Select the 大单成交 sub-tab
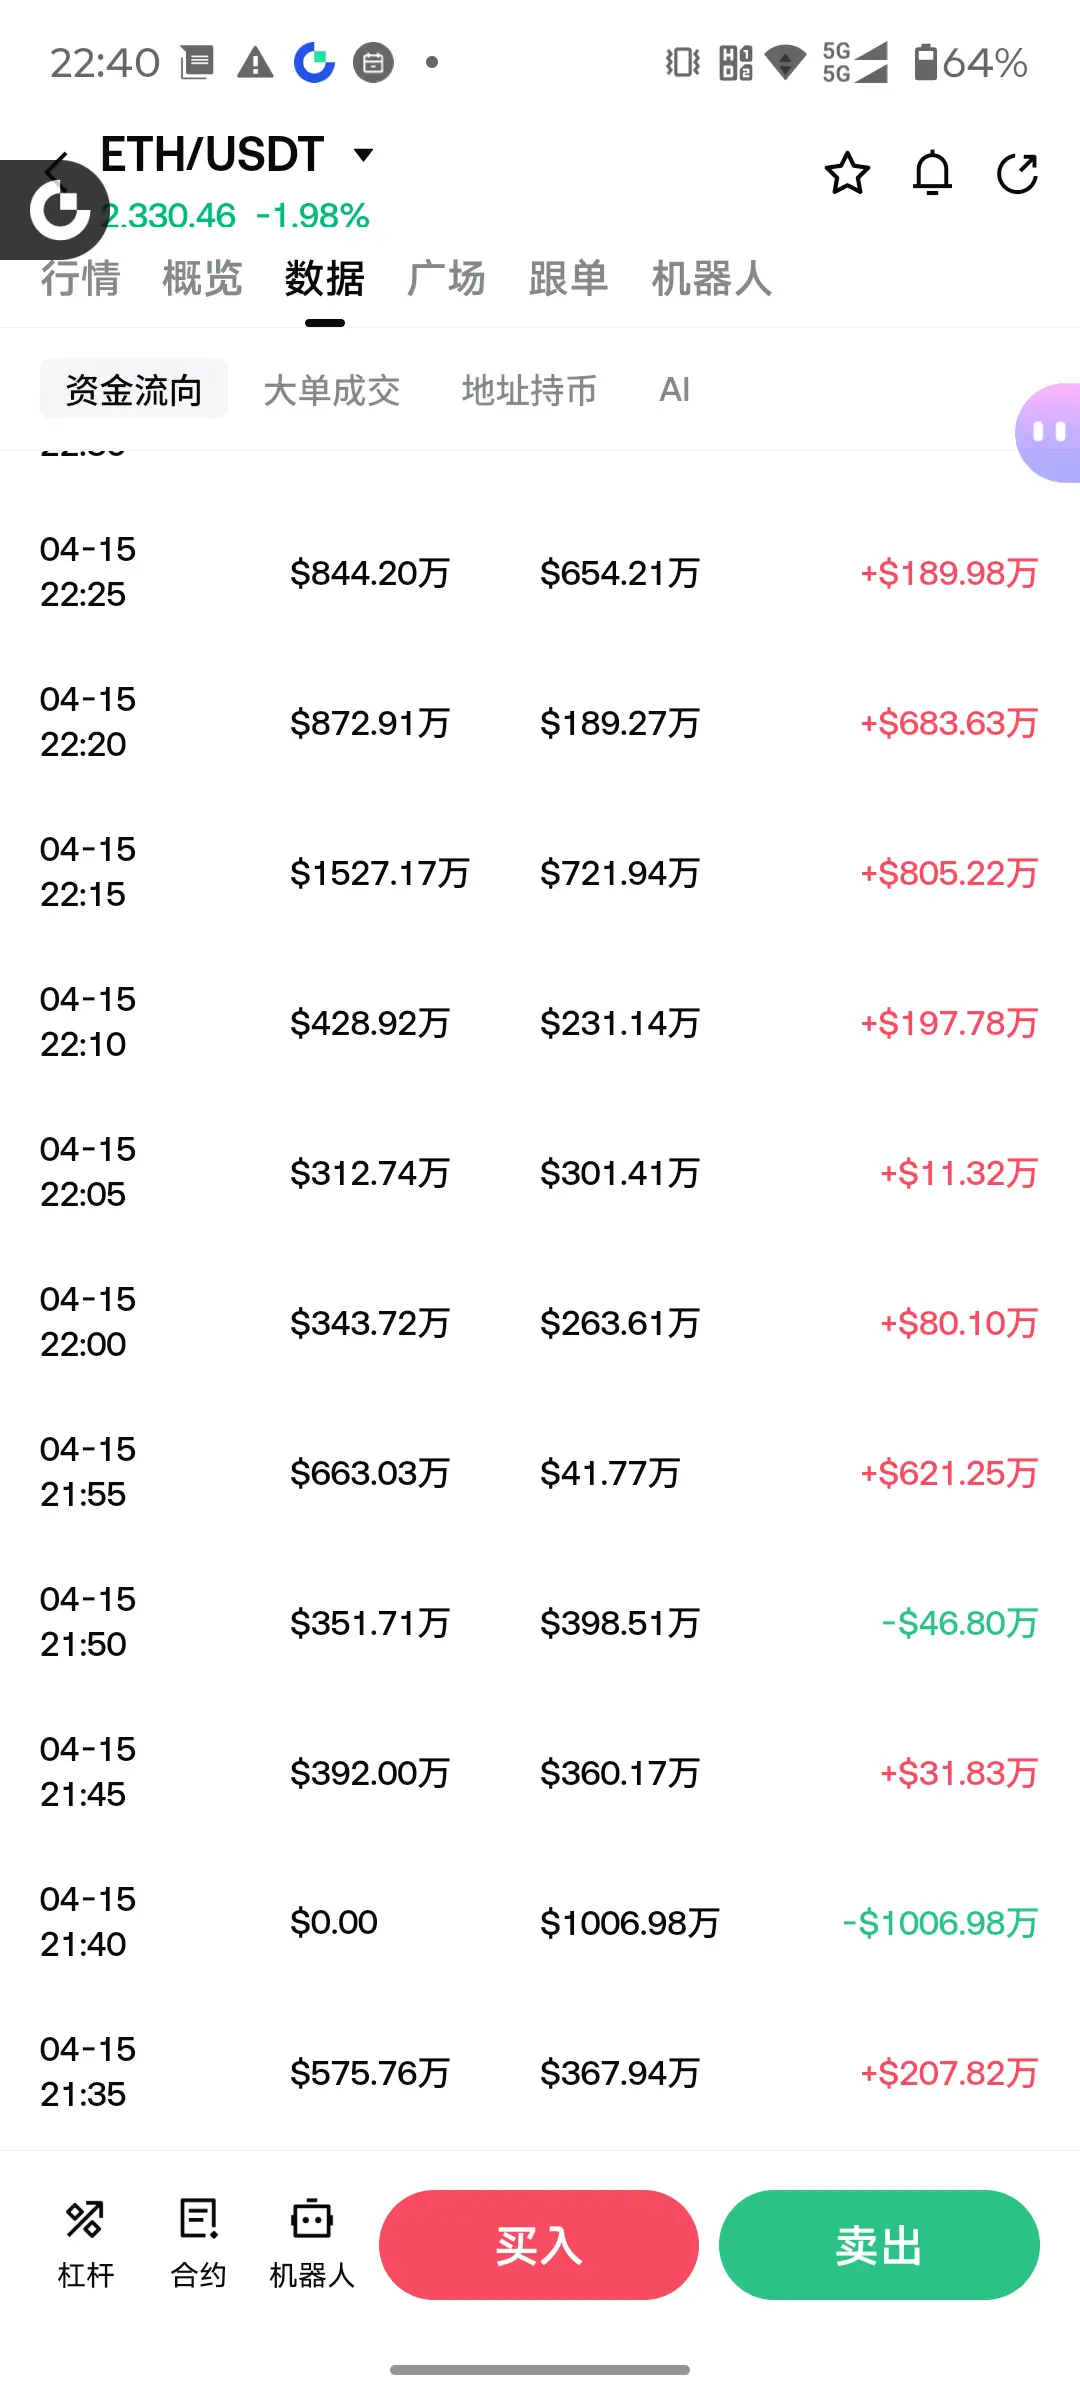This screenshot has width=1080, height=2400. [332, 389]
